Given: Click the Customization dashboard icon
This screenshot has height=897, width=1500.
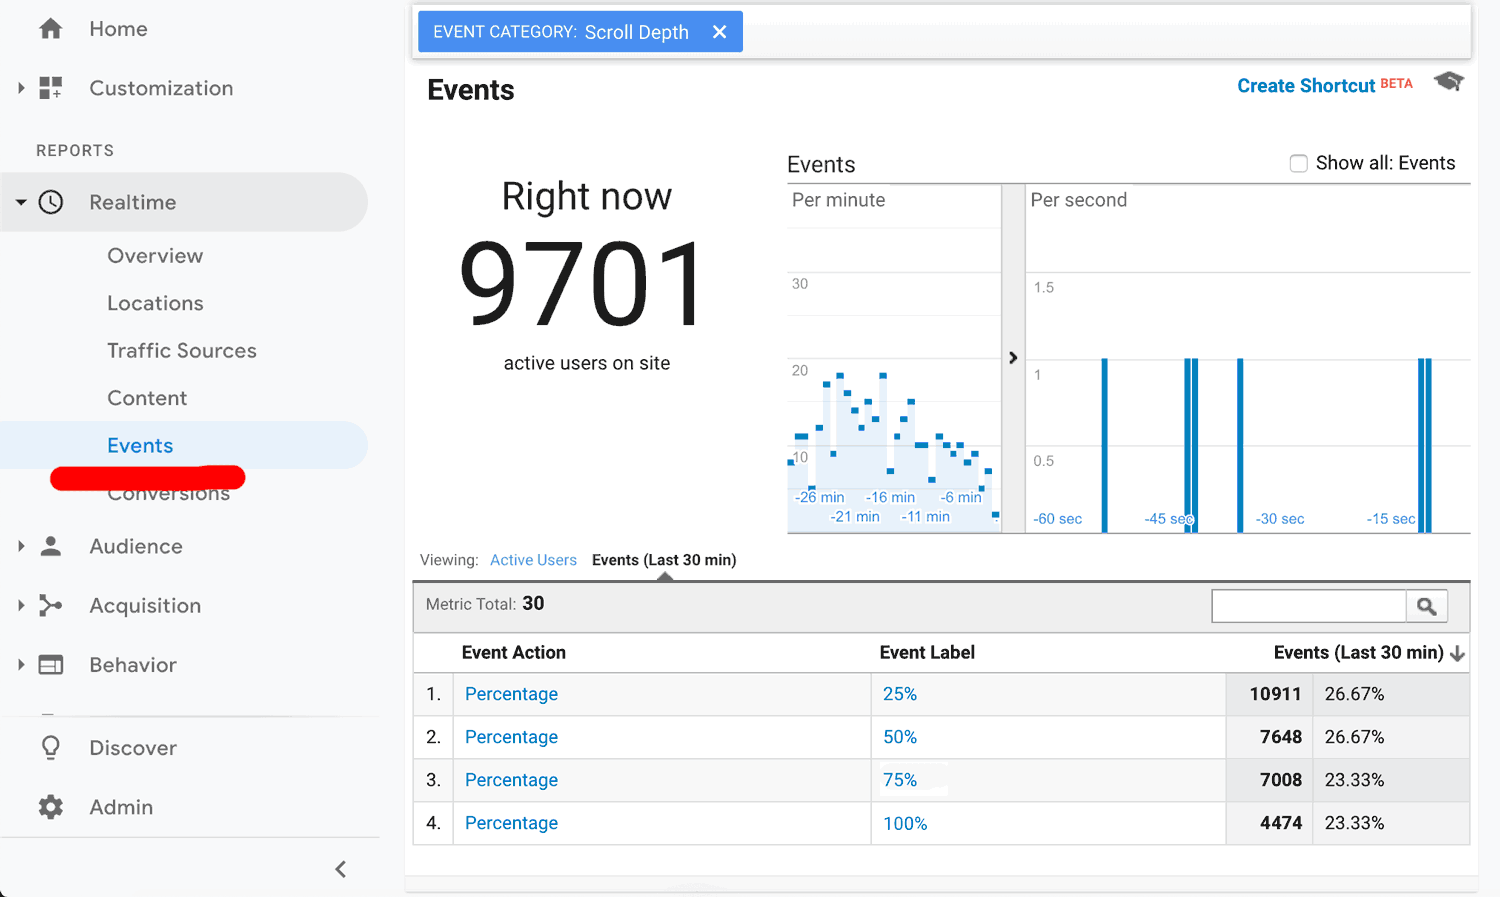Looking at the screenshot, I should pyautogui.click(x=50, y=88).
